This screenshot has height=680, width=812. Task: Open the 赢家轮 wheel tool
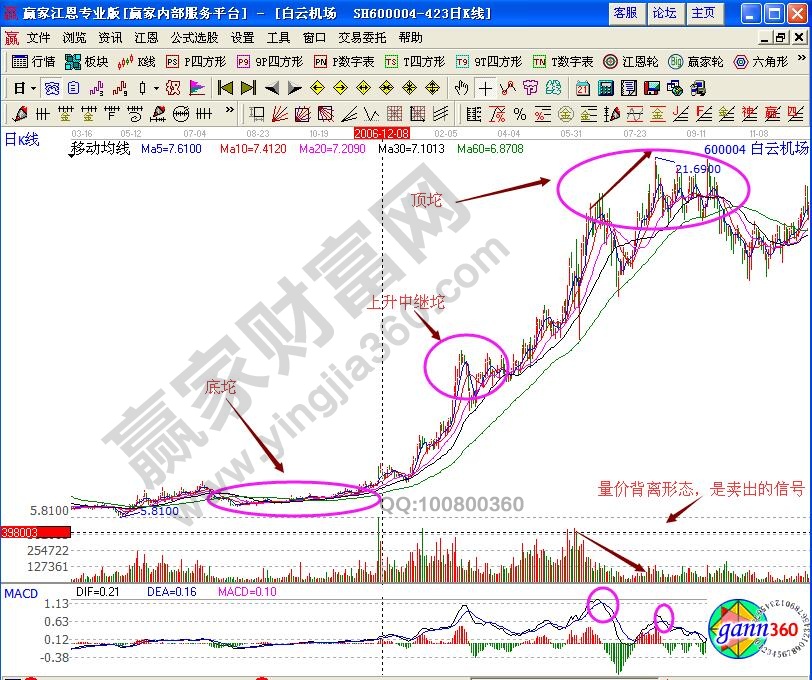(695, 62)
